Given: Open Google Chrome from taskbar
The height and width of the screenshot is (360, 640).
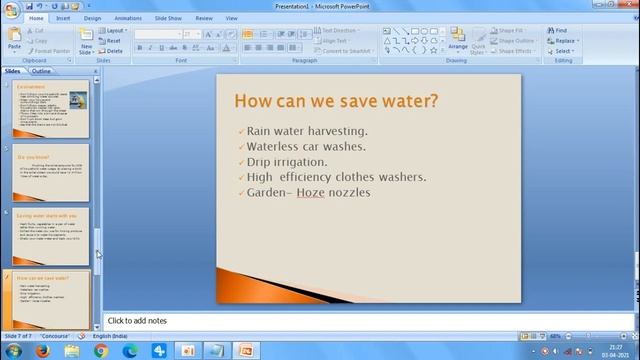Looking at the screenshot, I should tap(101, 351).
